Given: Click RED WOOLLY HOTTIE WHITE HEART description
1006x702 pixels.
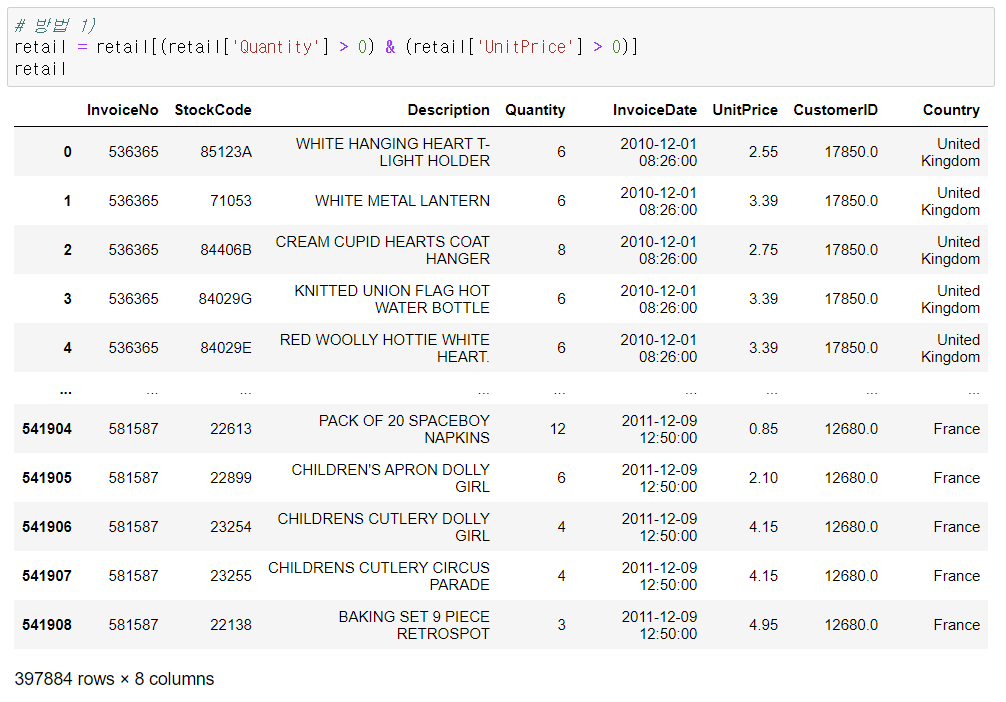Looking at the screenshot, I should (385, 348).
